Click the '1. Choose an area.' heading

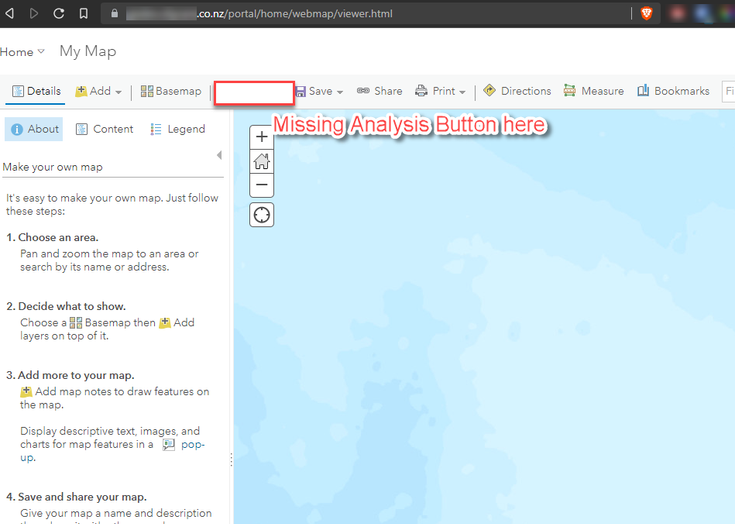click(x=52, y=238)
